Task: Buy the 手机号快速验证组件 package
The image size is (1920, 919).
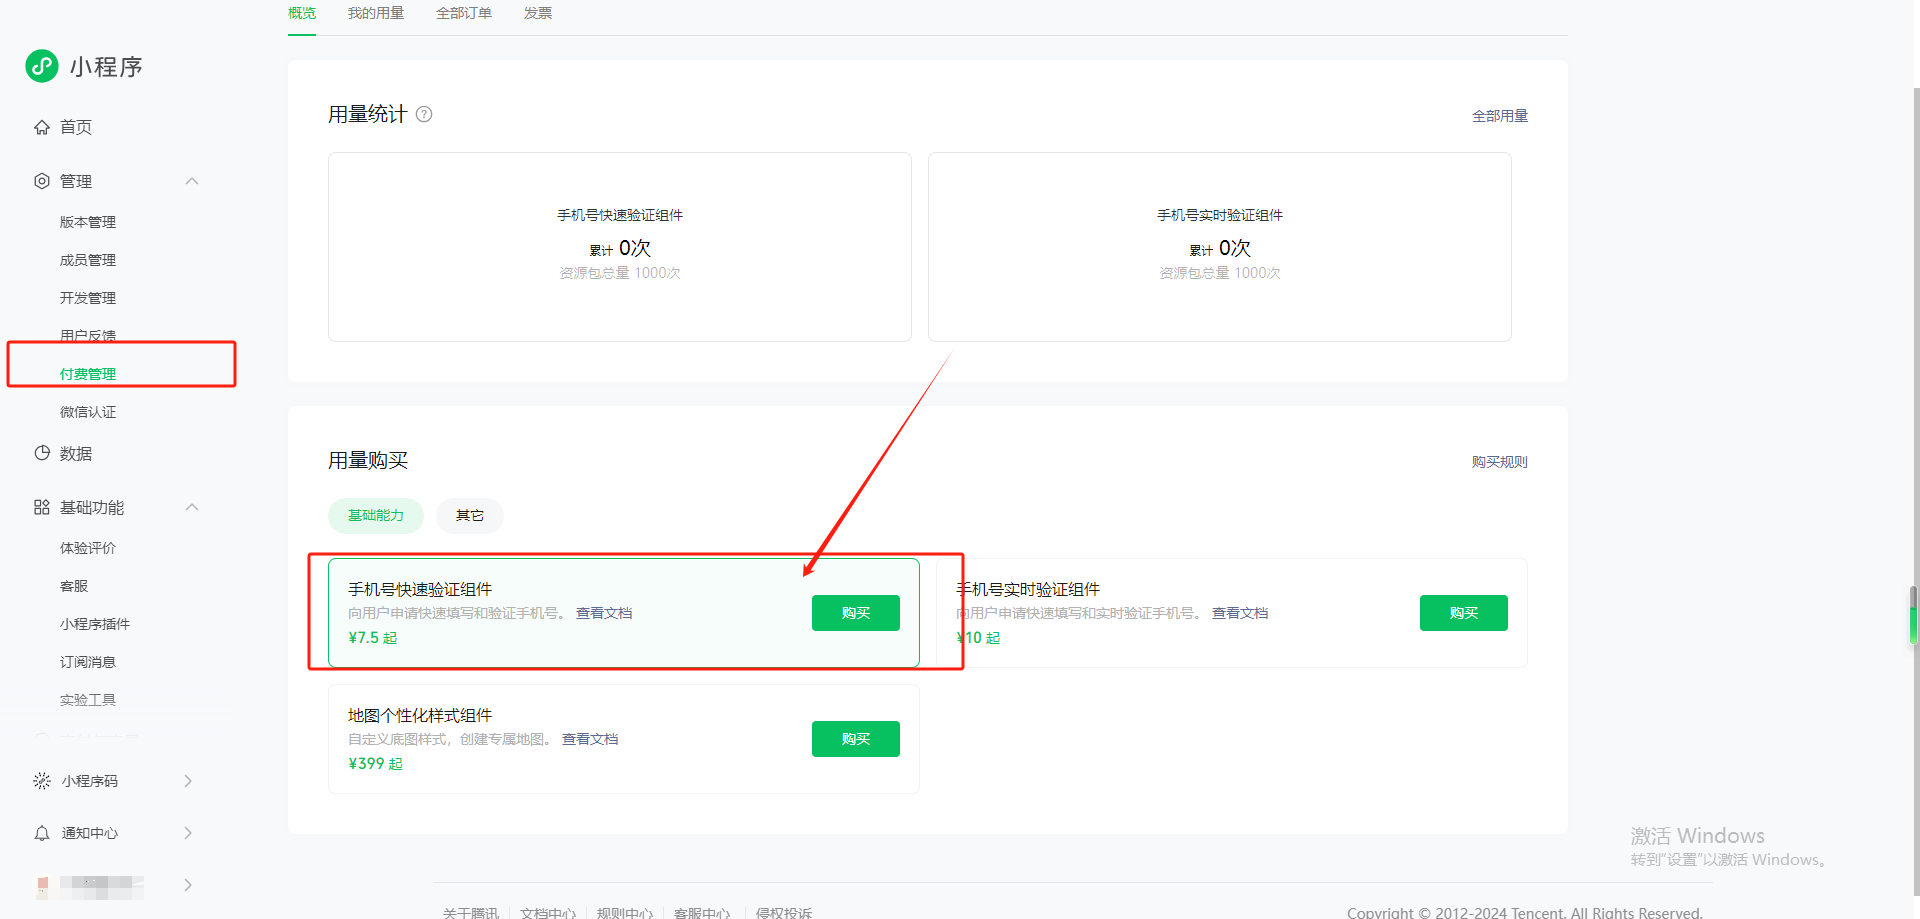Action: tap(856, 613)
